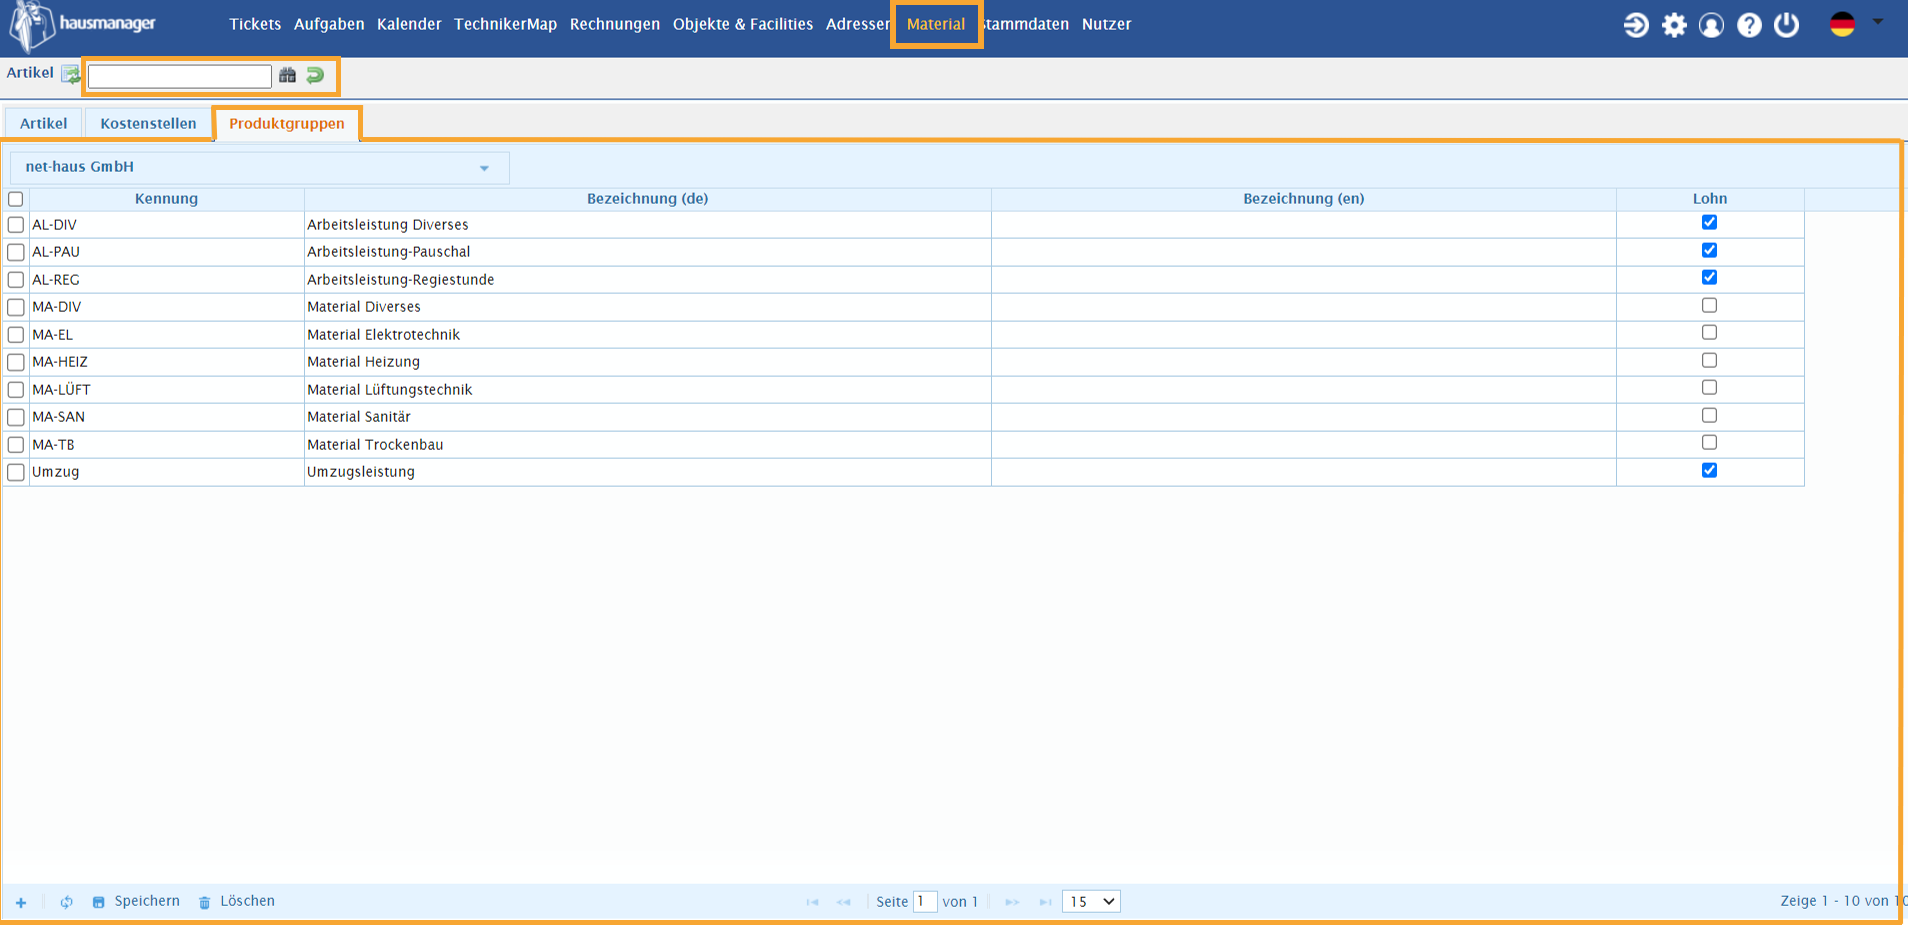Open the Objekte & Facilities menu
This screenshot has height=928, width=1908.
(x=743, y=24)
